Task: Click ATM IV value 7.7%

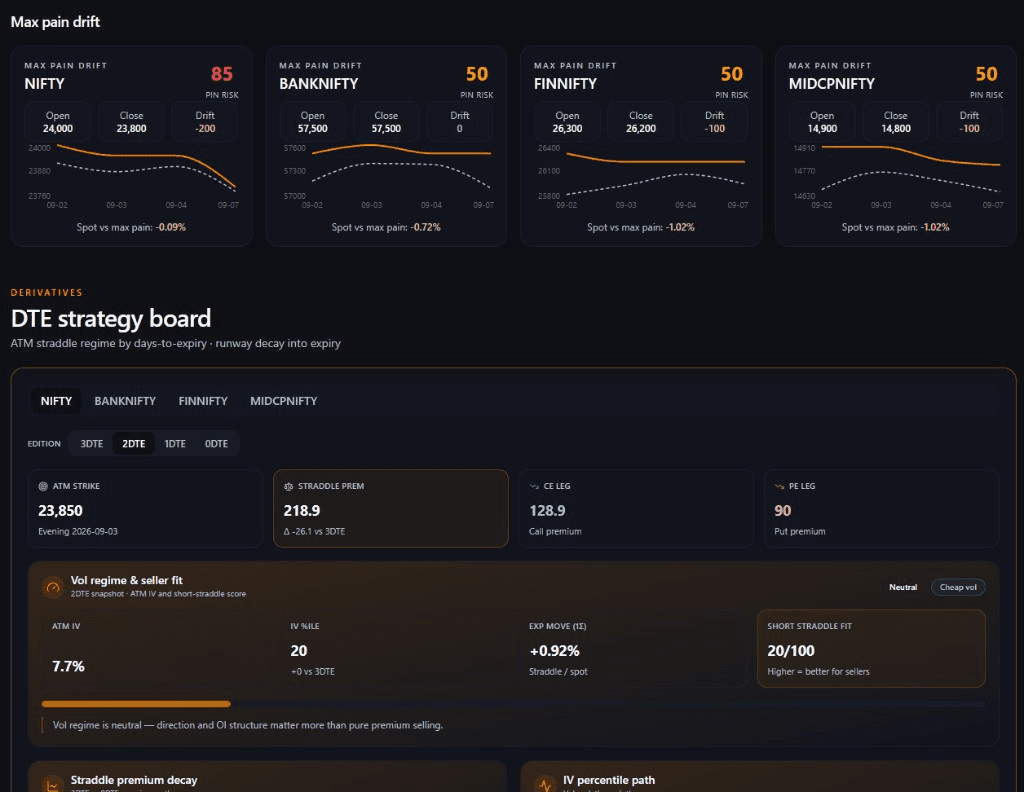Action: coord(68,666)
